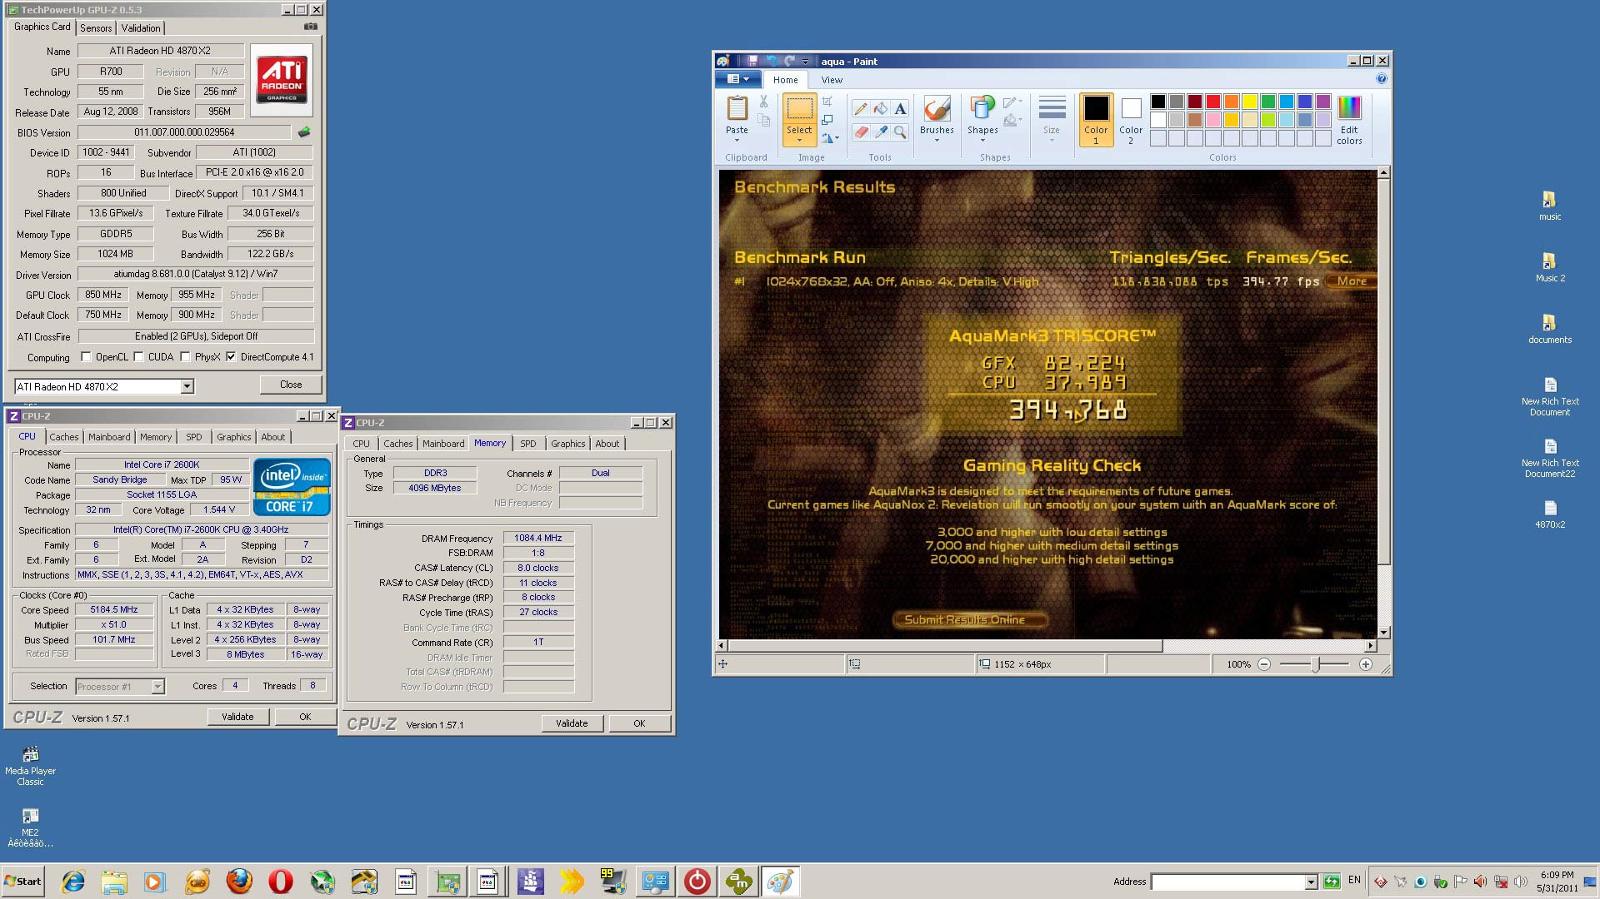Open the 4870x2 desktop file

pos(1550,514)
